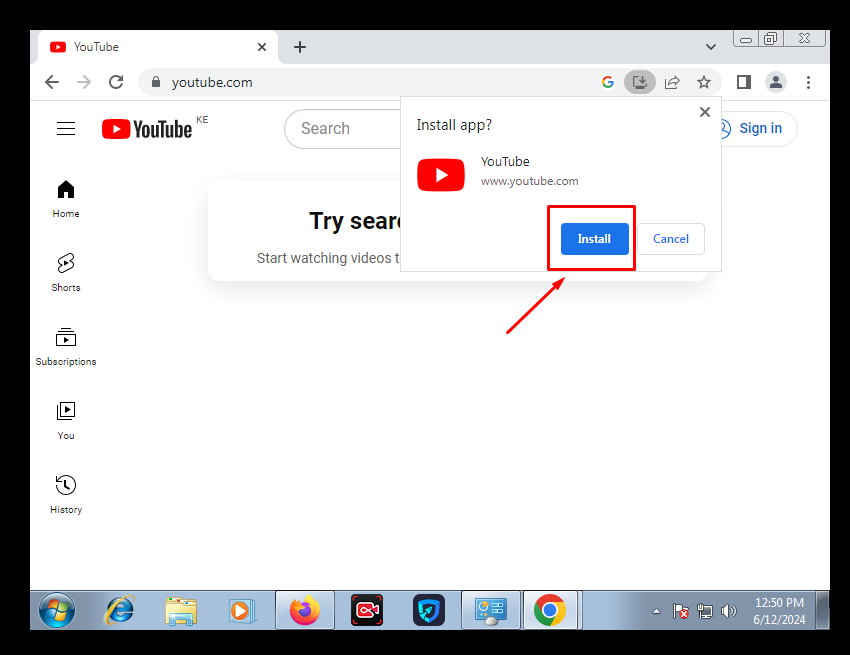Image resolution: width=850 pixels, height=655 pixels.
Task: Open the Chrome profile avatar
Action: [776, 82]
